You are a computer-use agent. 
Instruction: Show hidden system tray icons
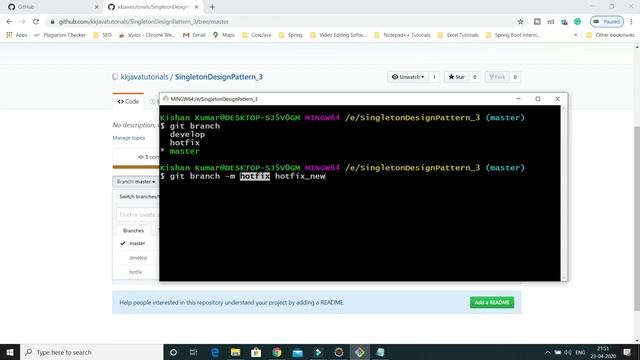click(x=547, y=352)
